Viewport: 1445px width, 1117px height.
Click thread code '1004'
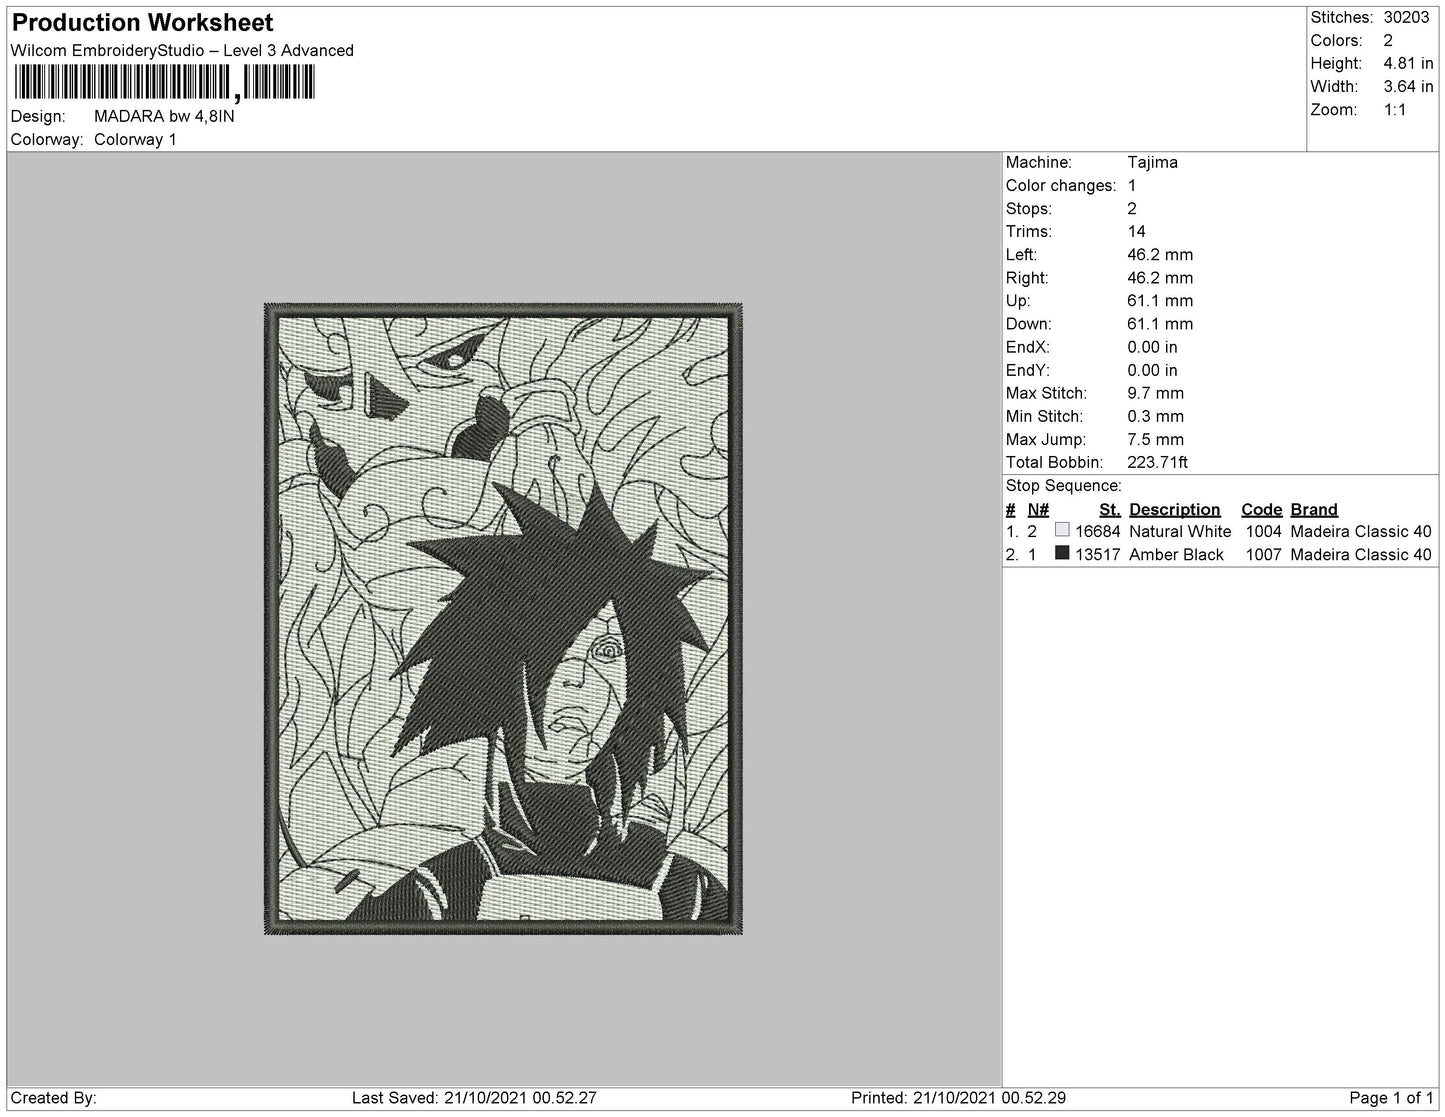[x=1263, y=531]
